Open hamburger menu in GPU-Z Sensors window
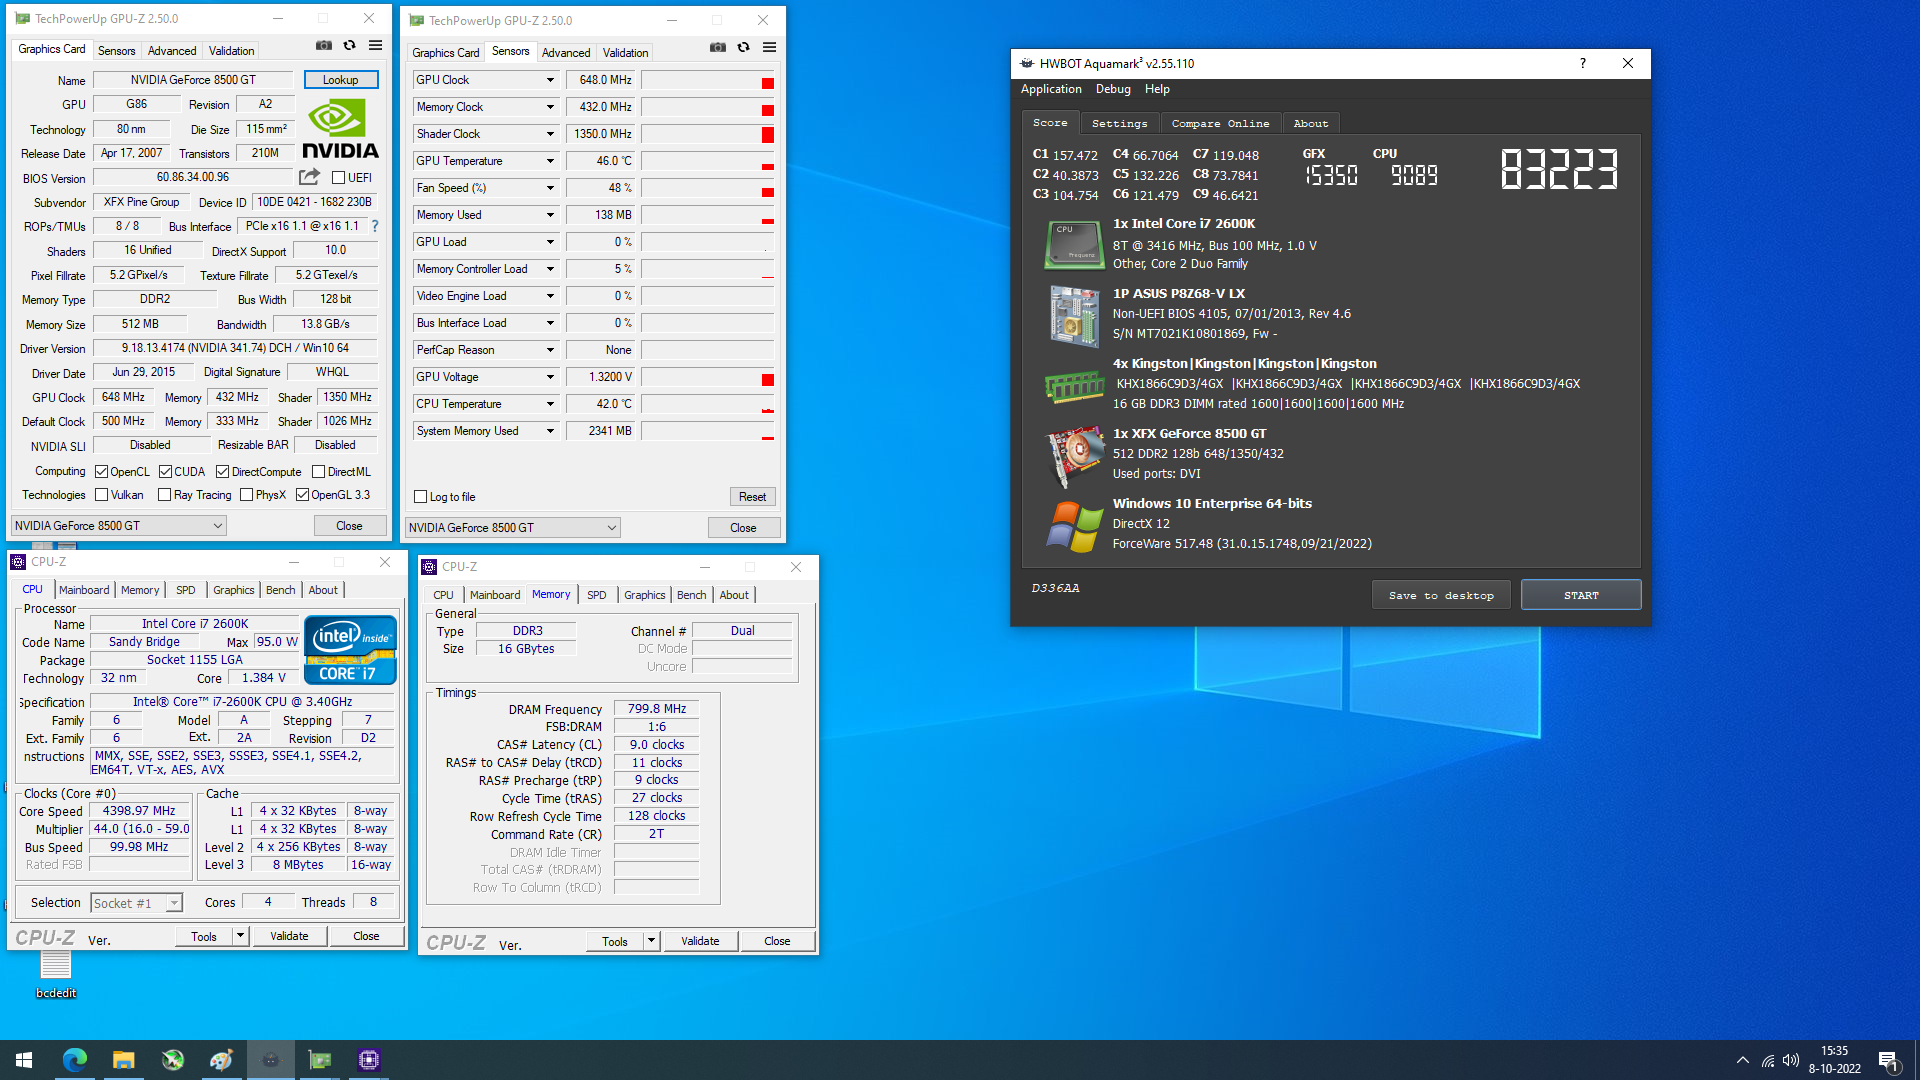Viewport: 1920px width, 1080px height. 769,47
